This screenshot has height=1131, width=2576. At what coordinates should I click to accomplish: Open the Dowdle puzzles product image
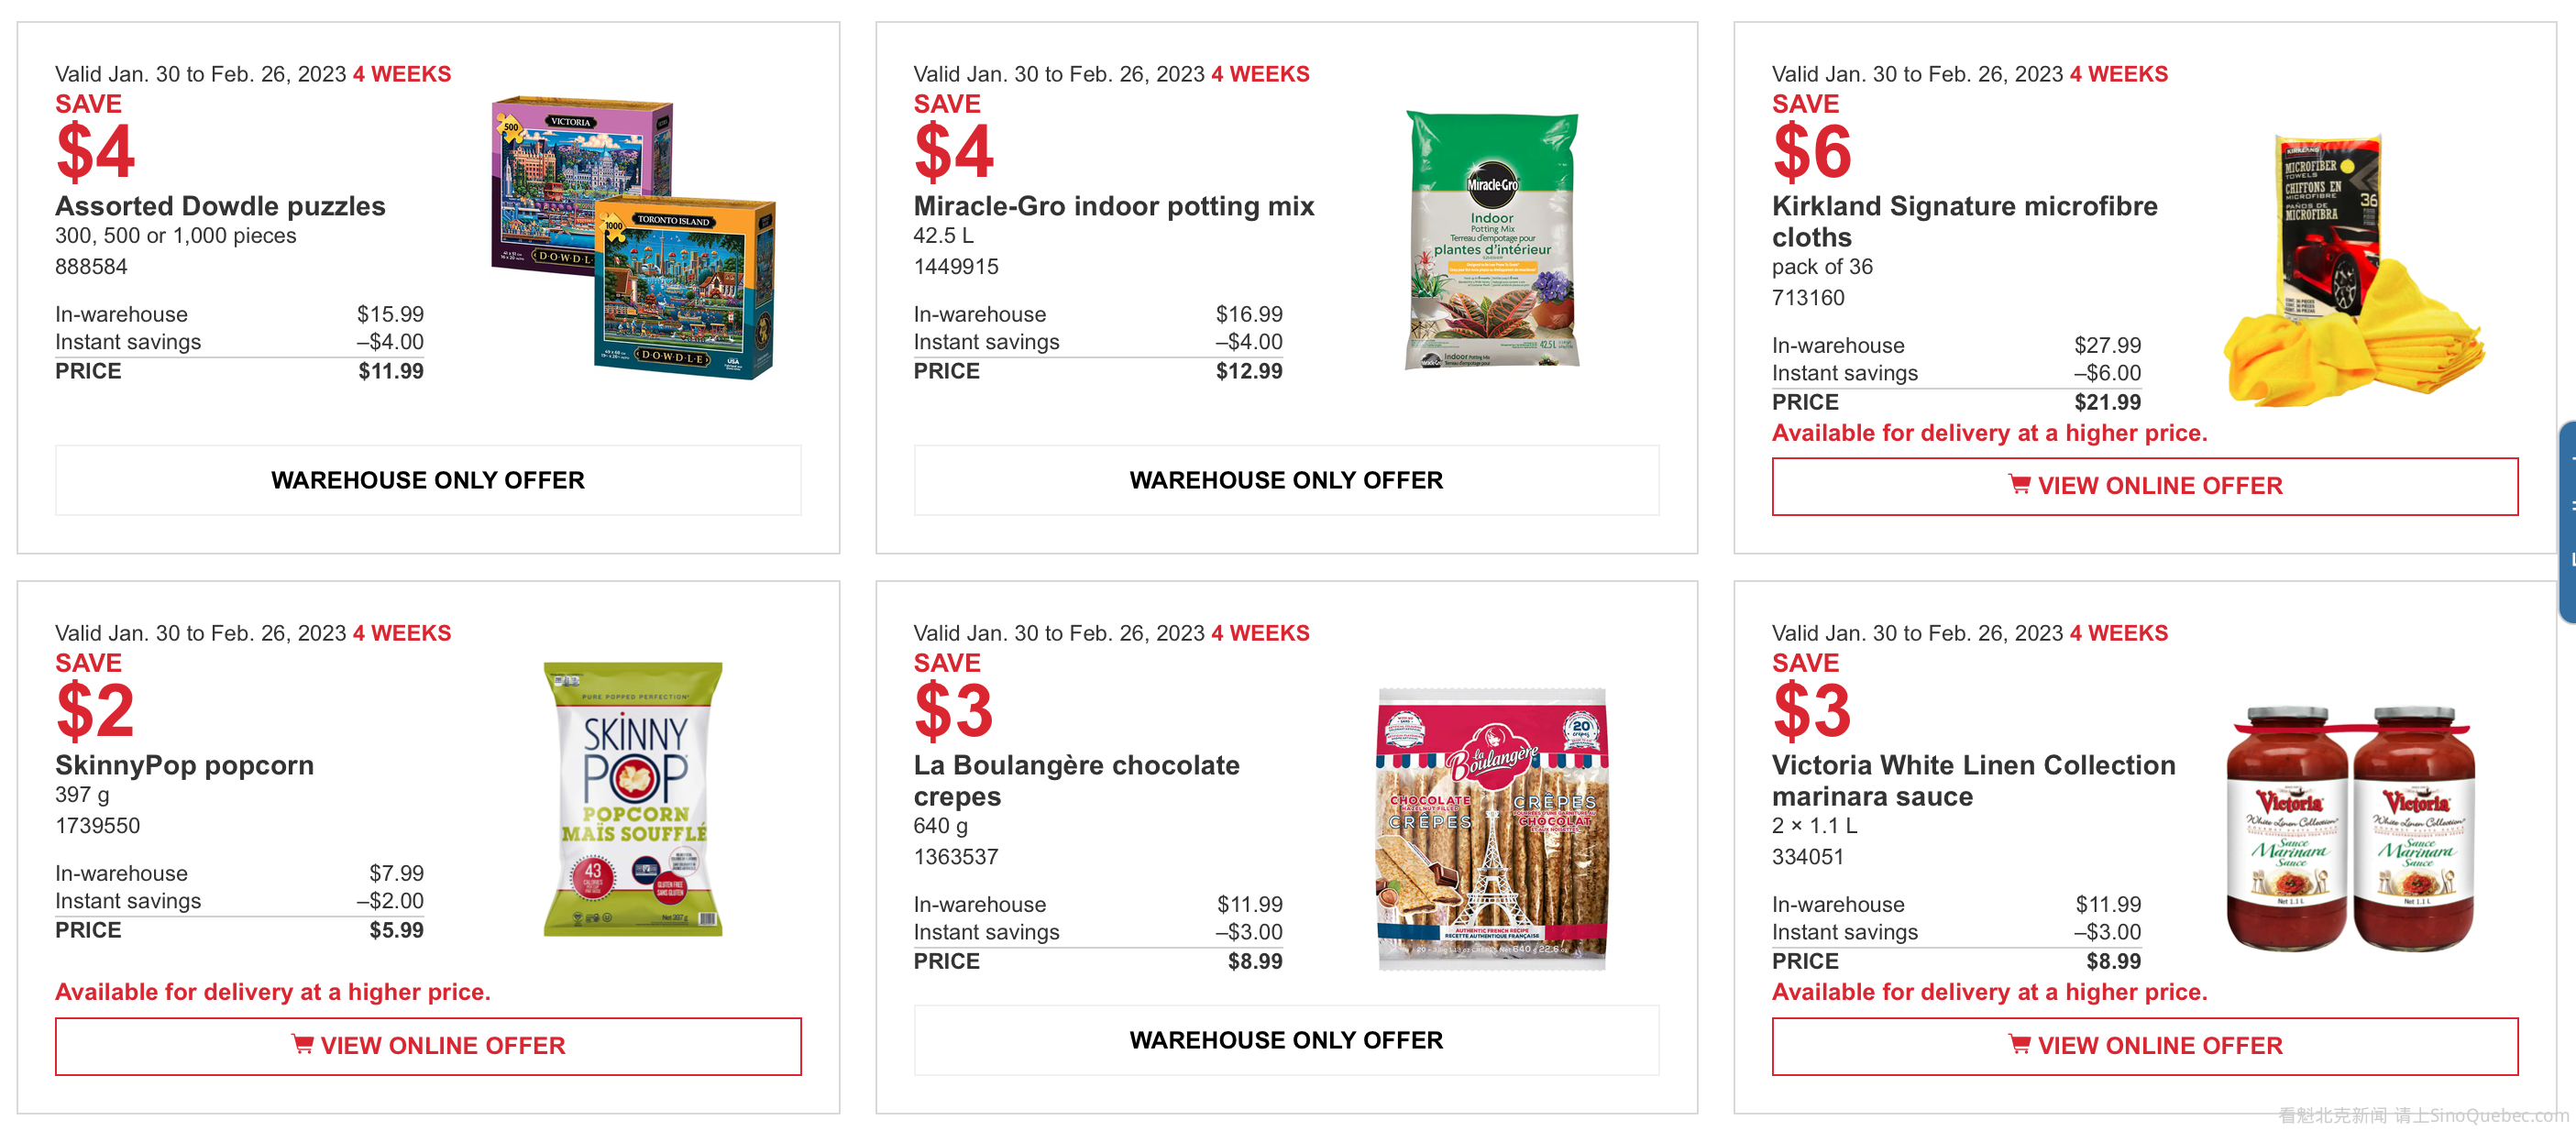tap(633, 237)
